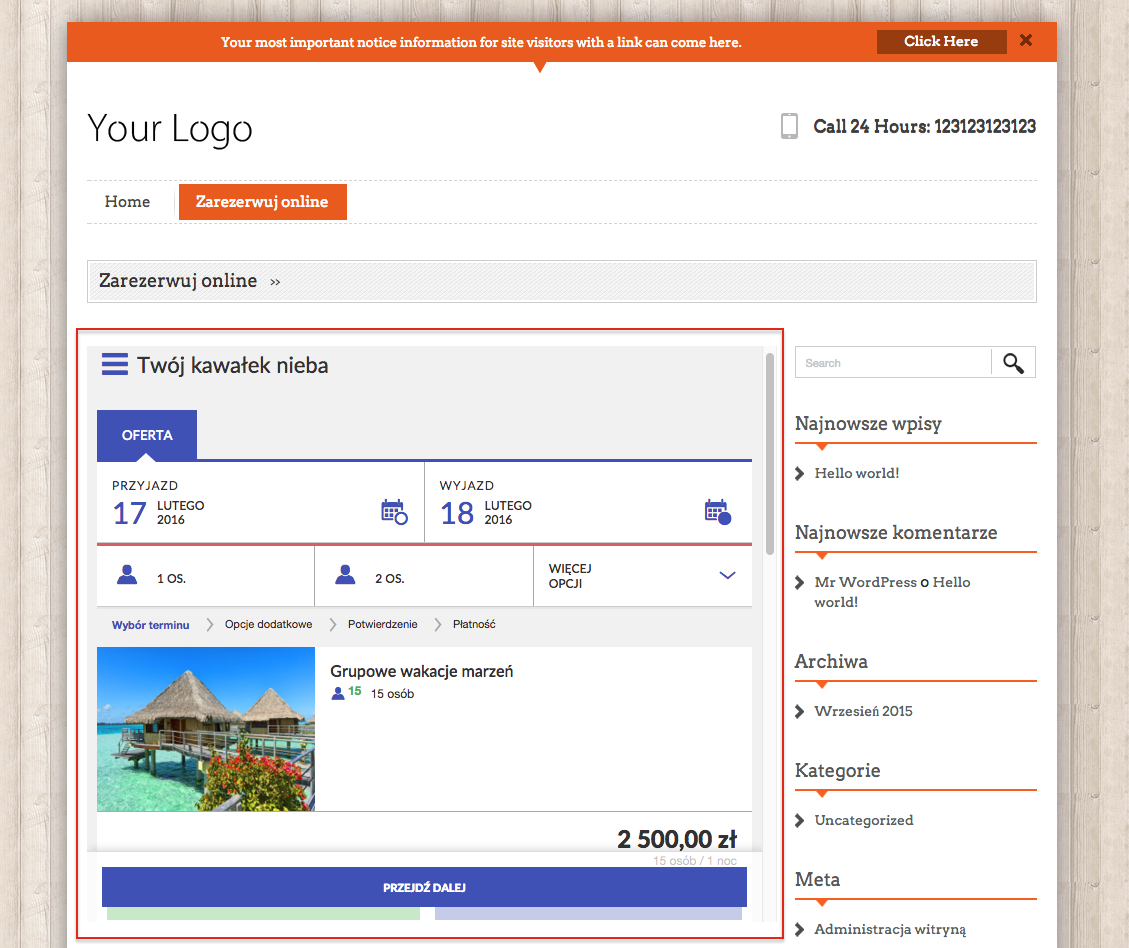Open the Hello world! link in the comment entry

coord(893,592)
